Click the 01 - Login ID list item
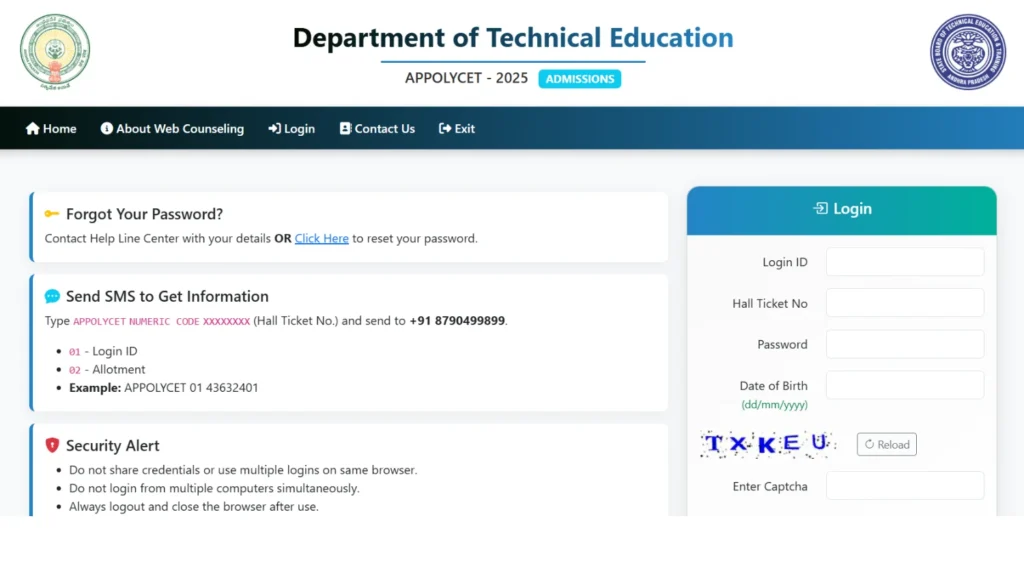Viewport: 1024px width, 566px height. pyautogui.click(x=103, y=351)
